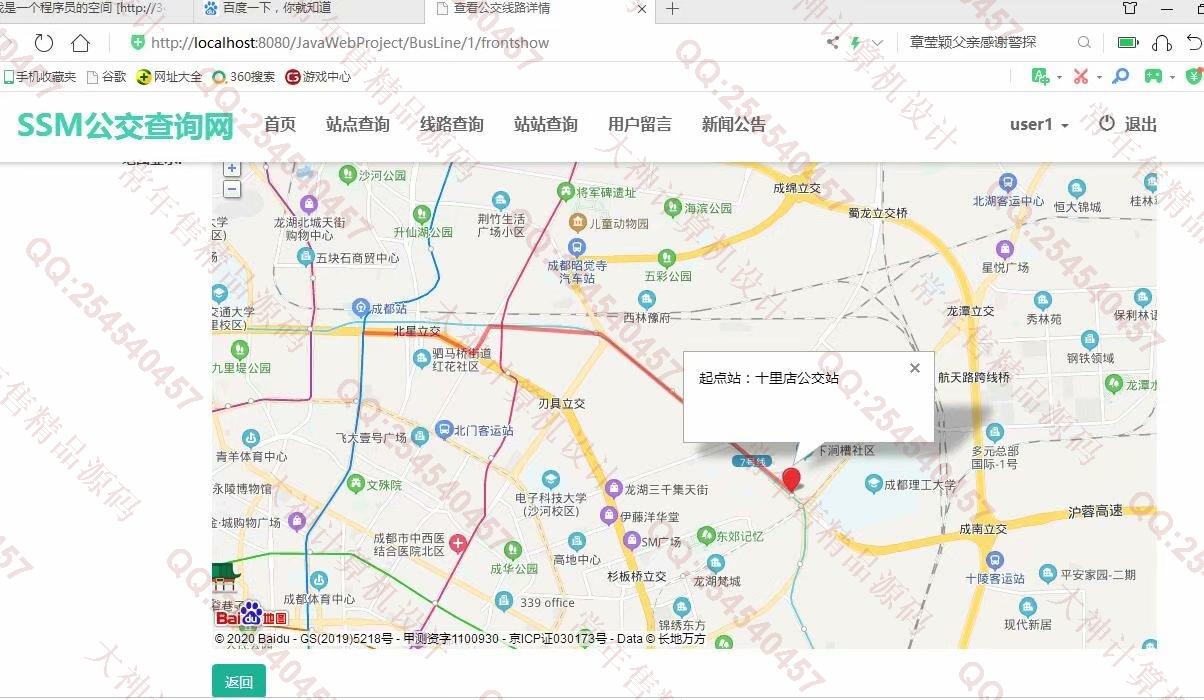Viewport: 1204px width, 700px height.
Task: Click the search box with 章莹颖父亲感谢警探
Action: (973, 42)
